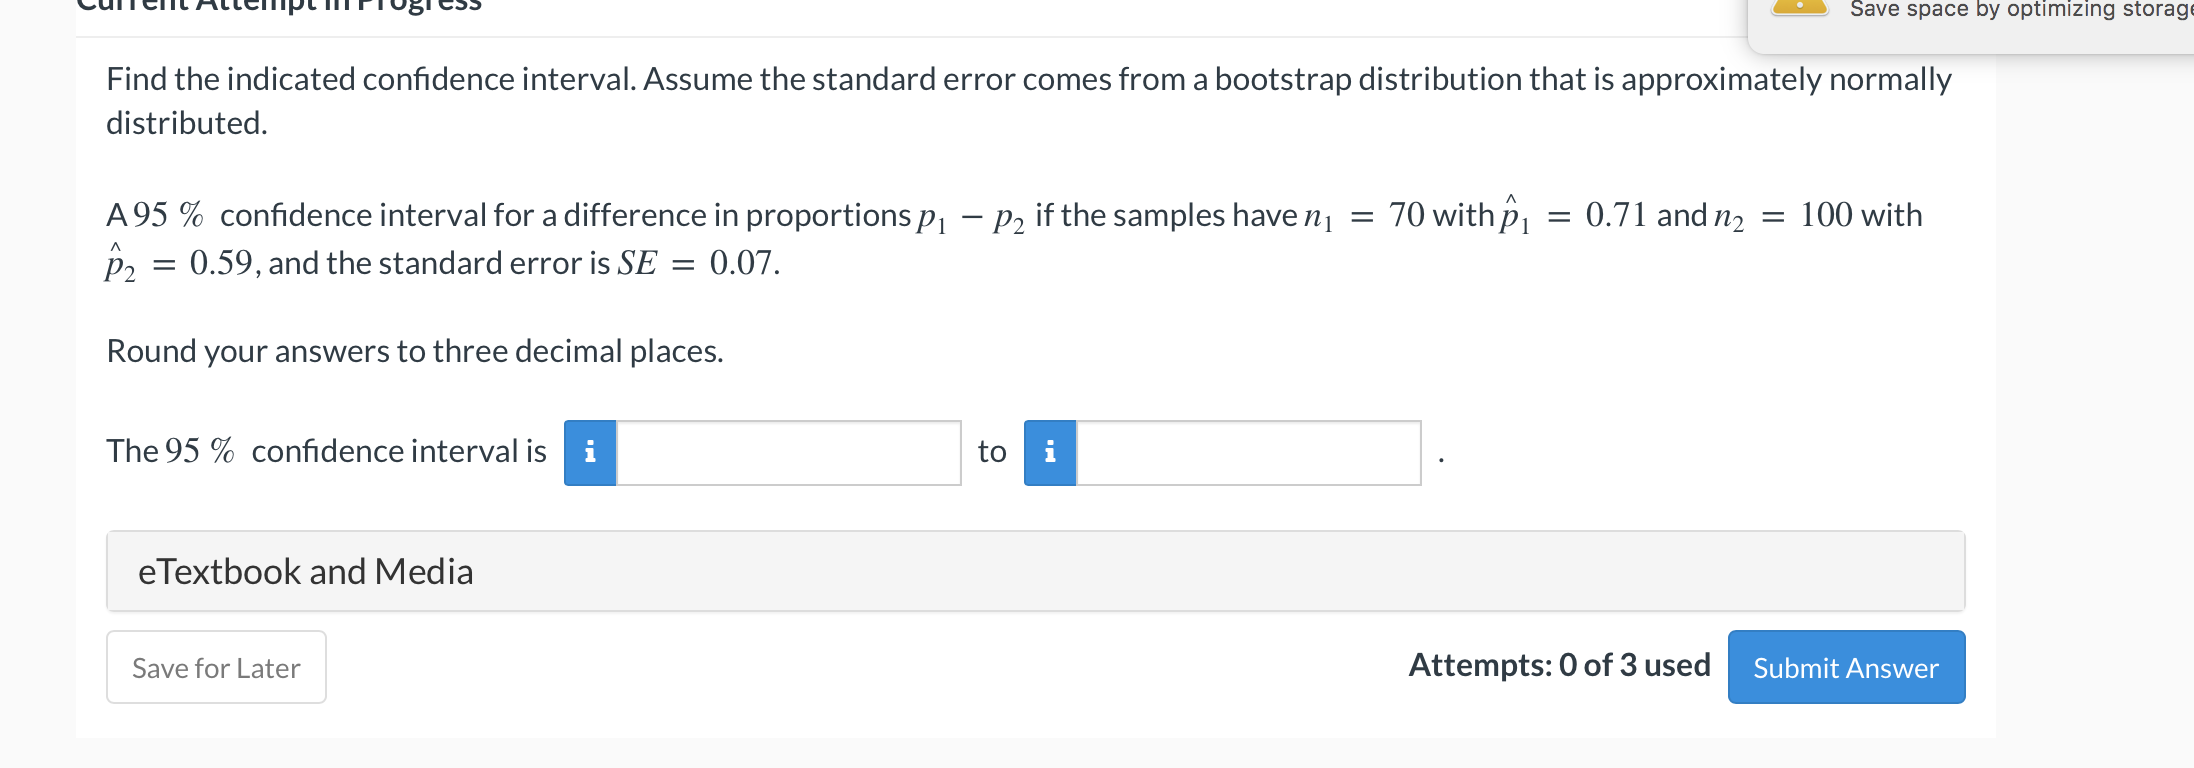Select the Current Attempt in Progress tab

pos(275,6)
